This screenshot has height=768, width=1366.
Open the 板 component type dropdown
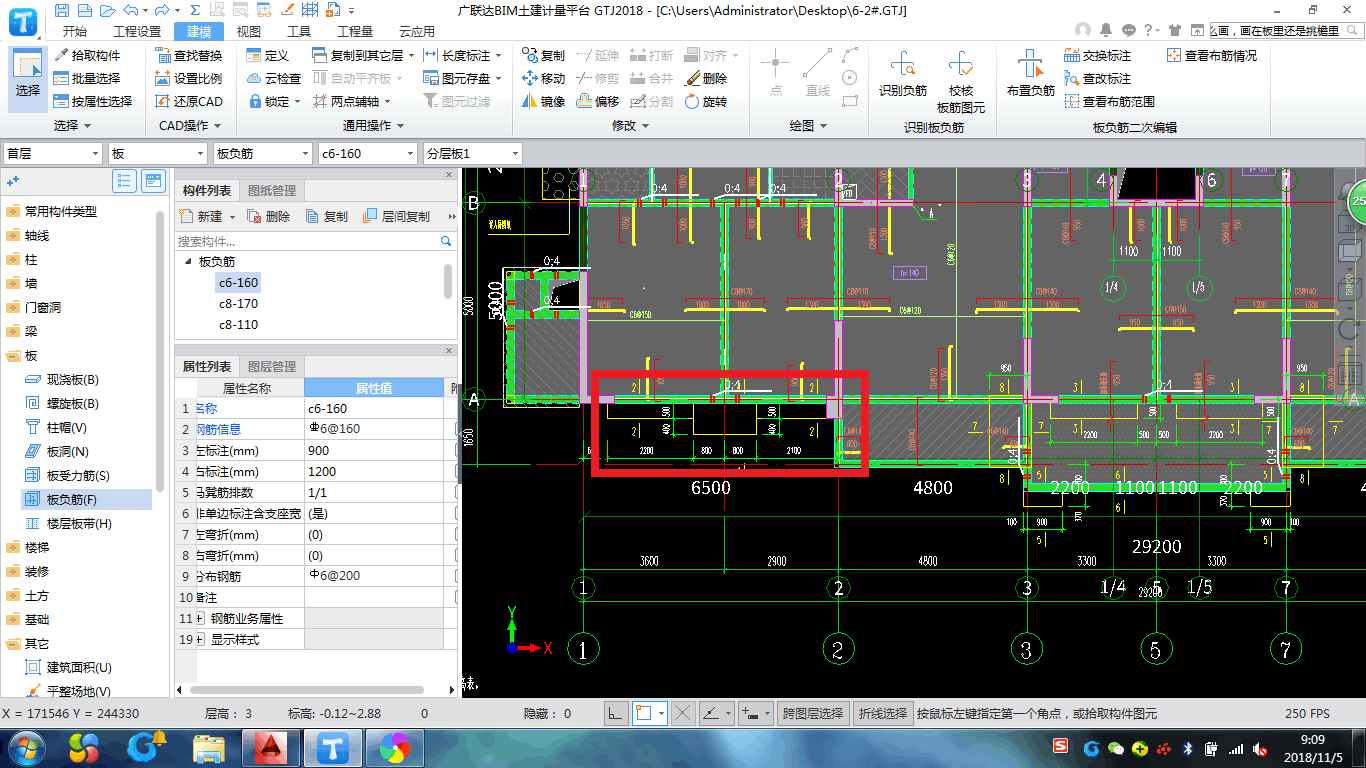[156, 153]
